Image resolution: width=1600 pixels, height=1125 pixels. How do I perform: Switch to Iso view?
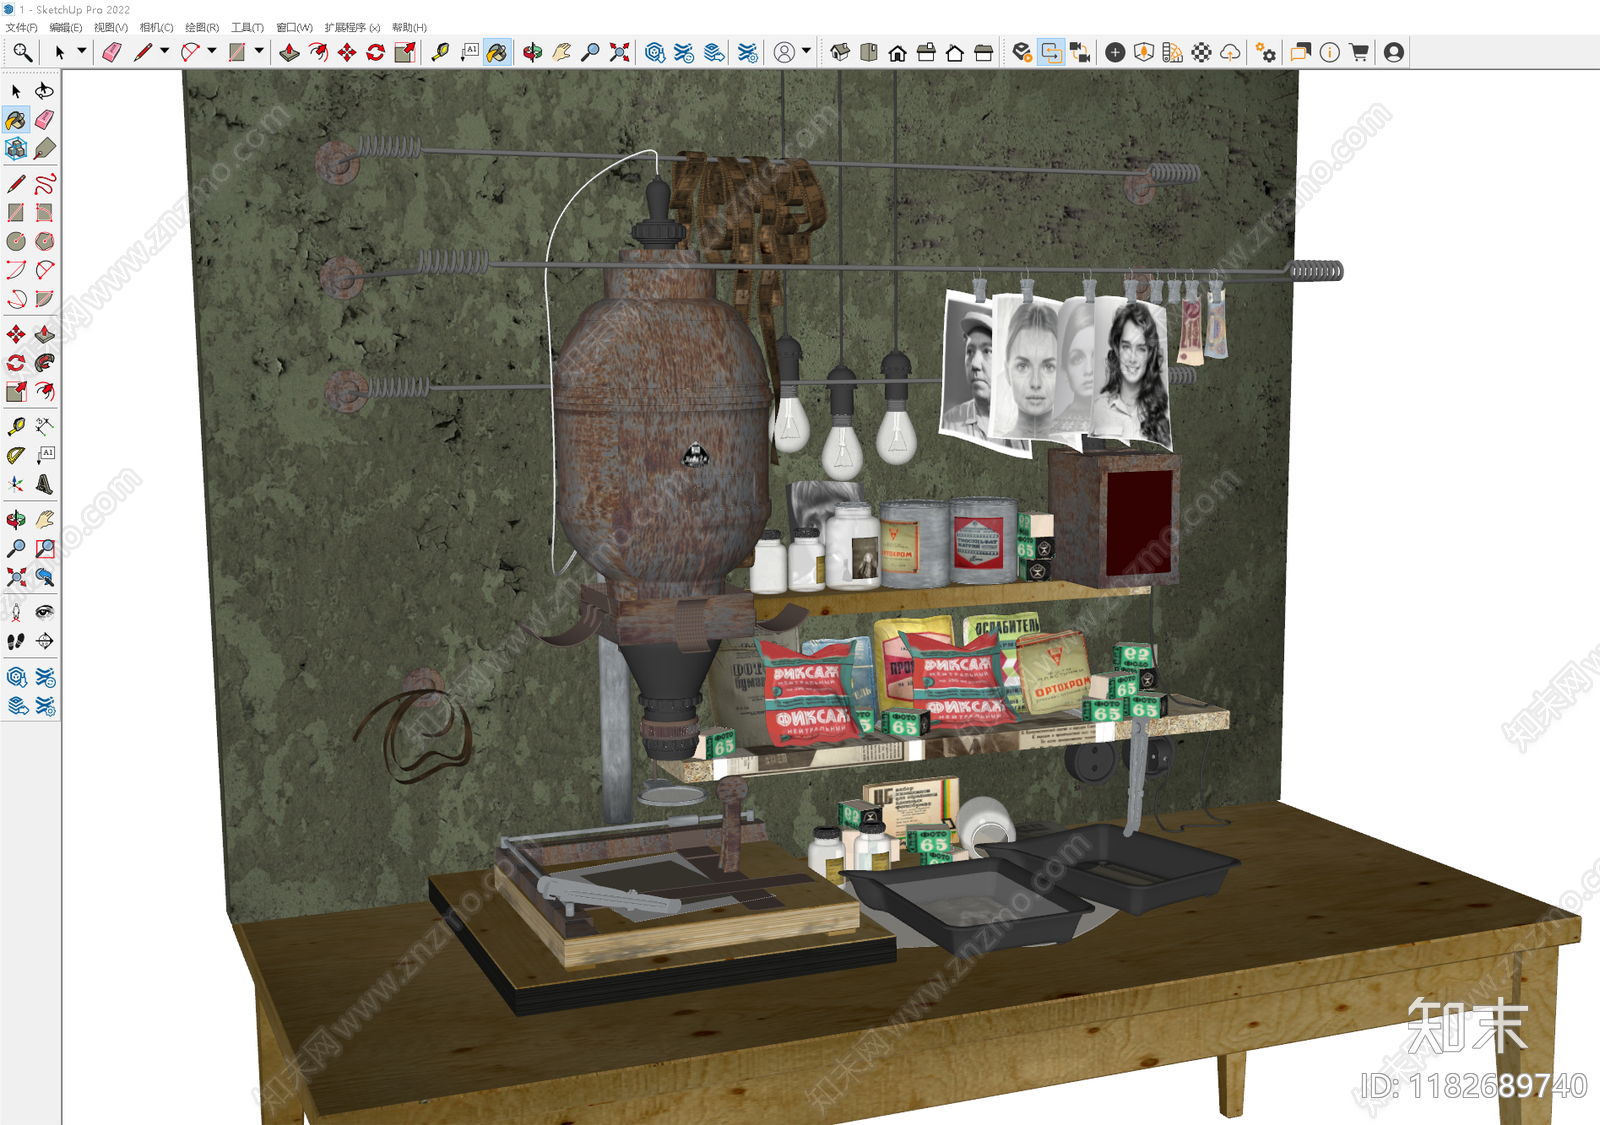pyautogui.click(x=840, y=52)
